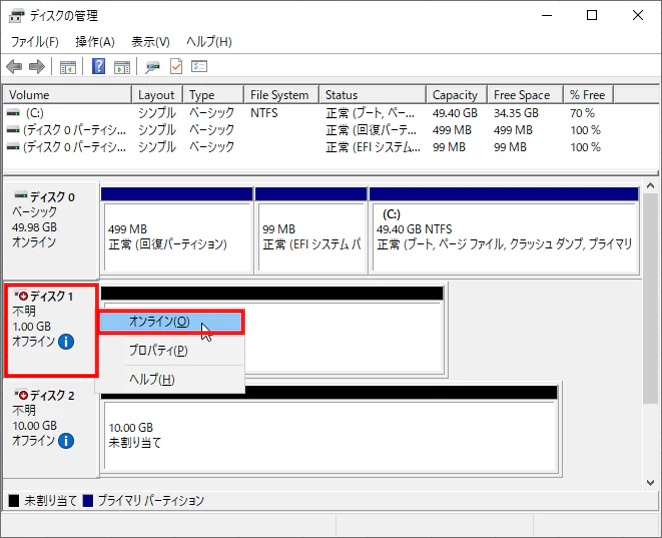Sort by the Capacity column header
The image size is (662, 538).
[457, 95]
